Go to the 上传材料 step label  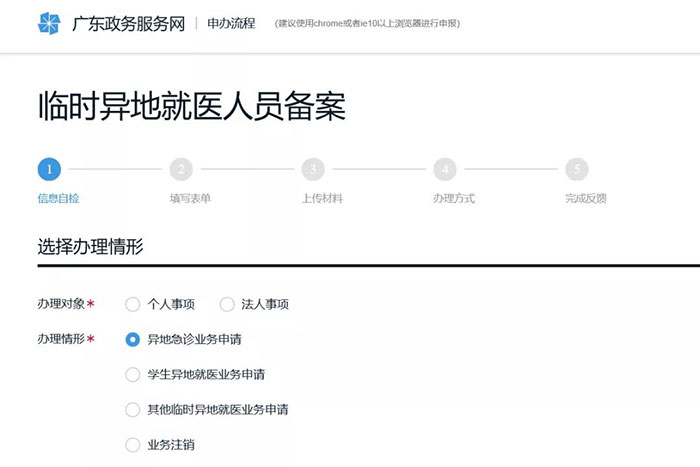[x=322, y=198]
